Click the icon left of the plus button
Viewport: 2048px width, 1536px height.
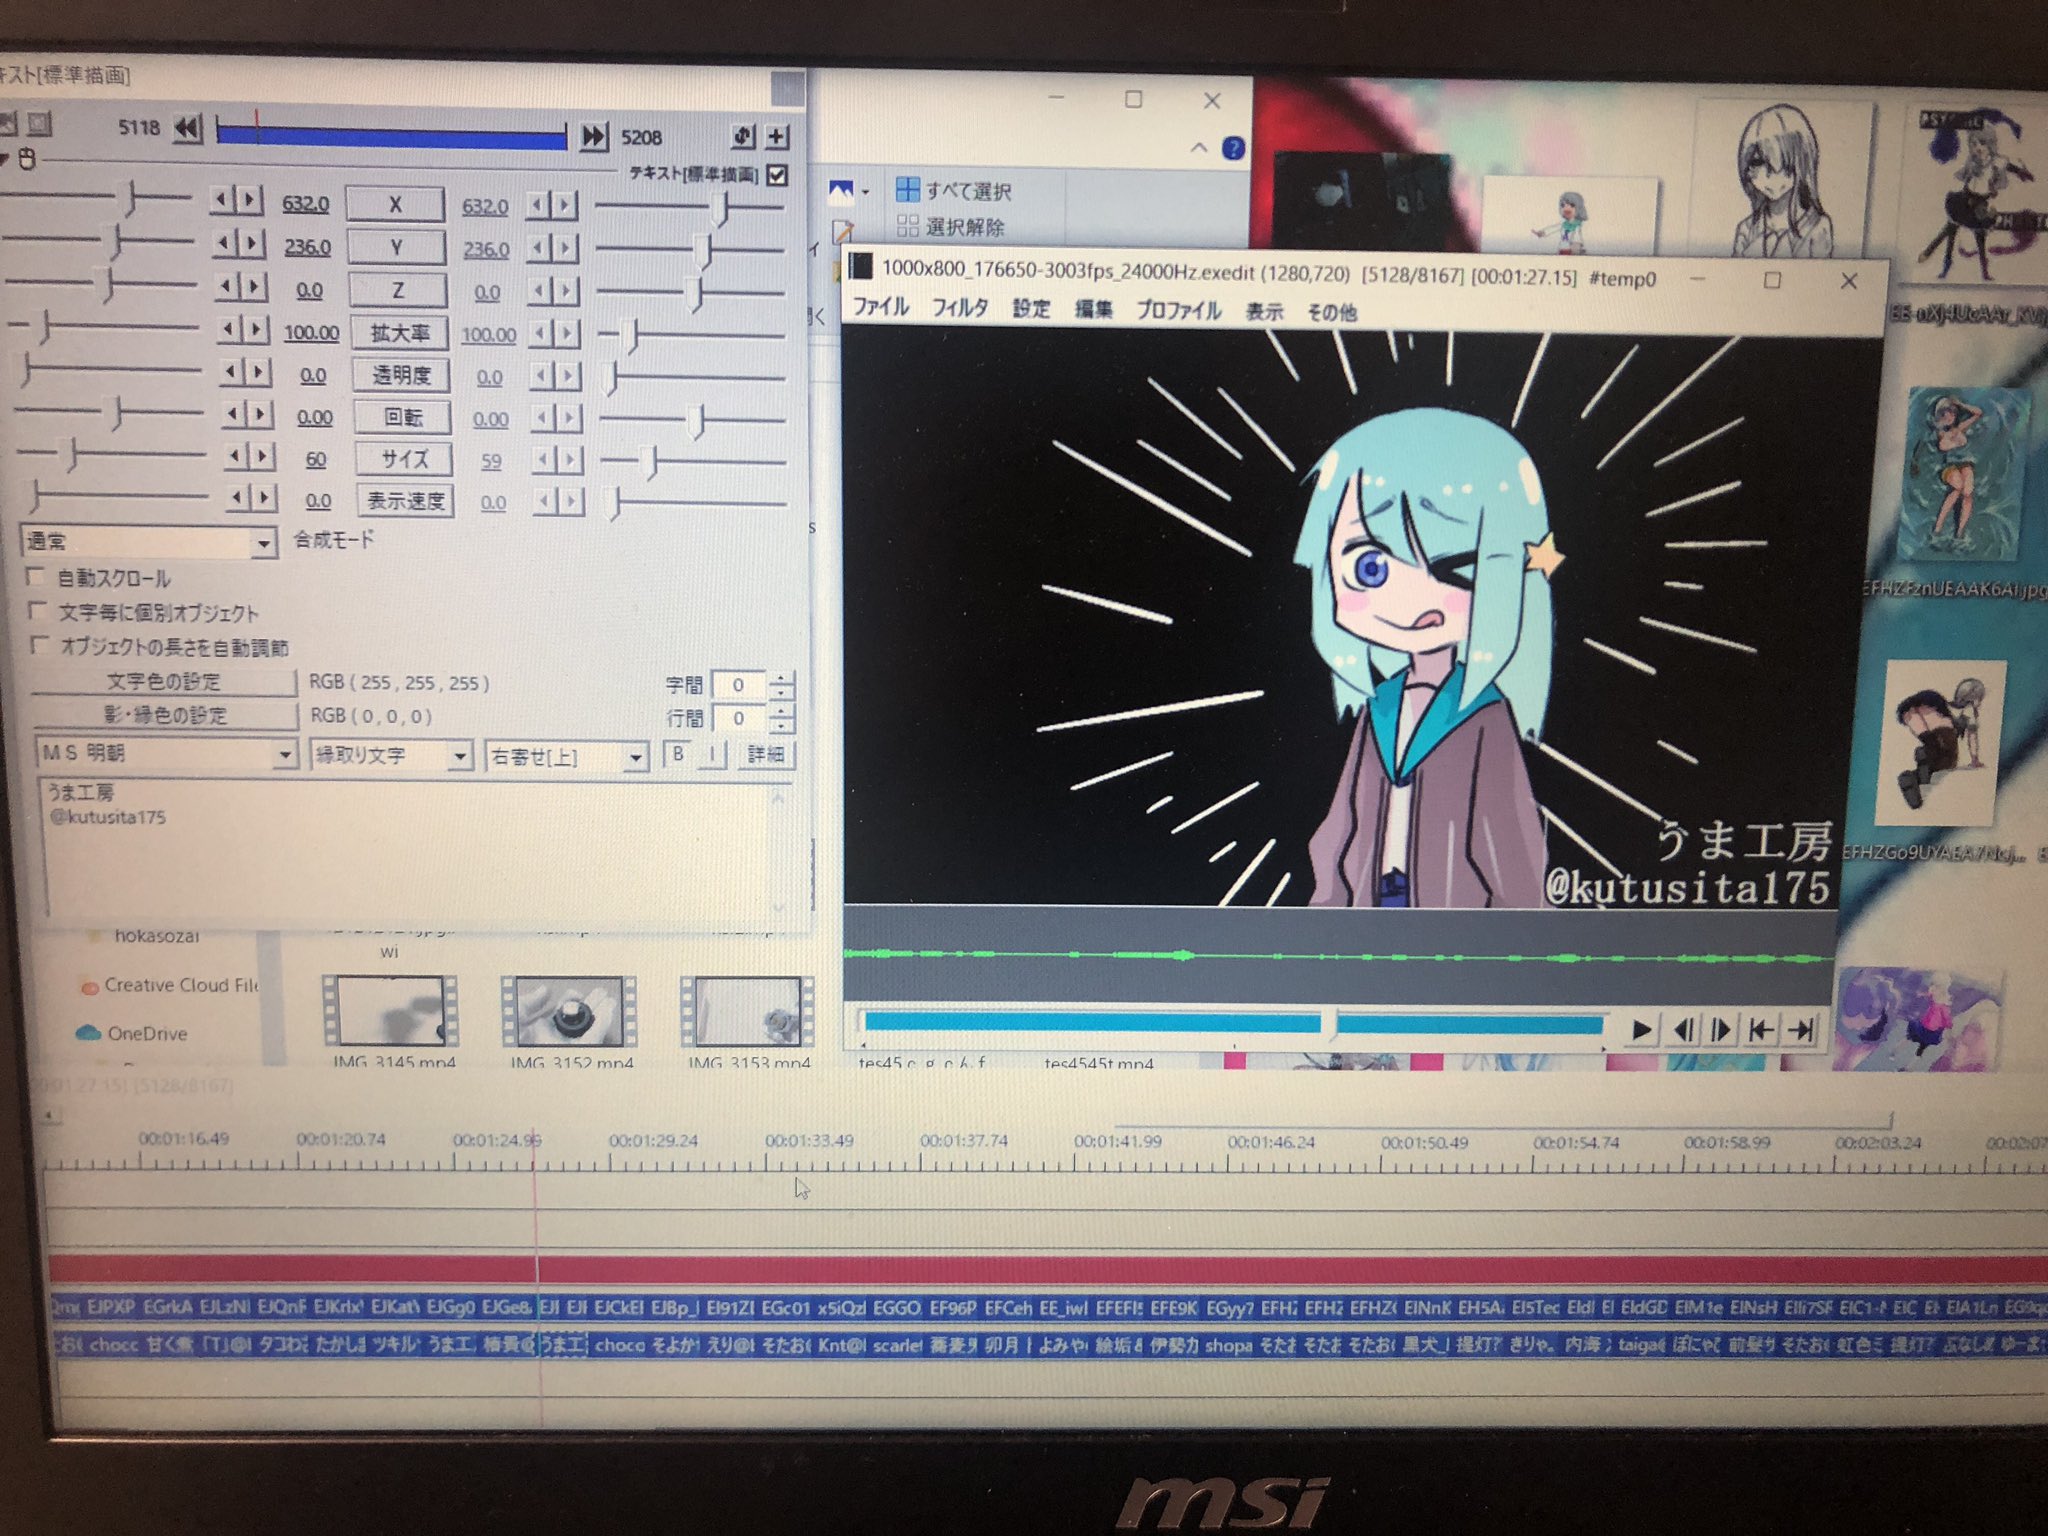pos(743,136)
